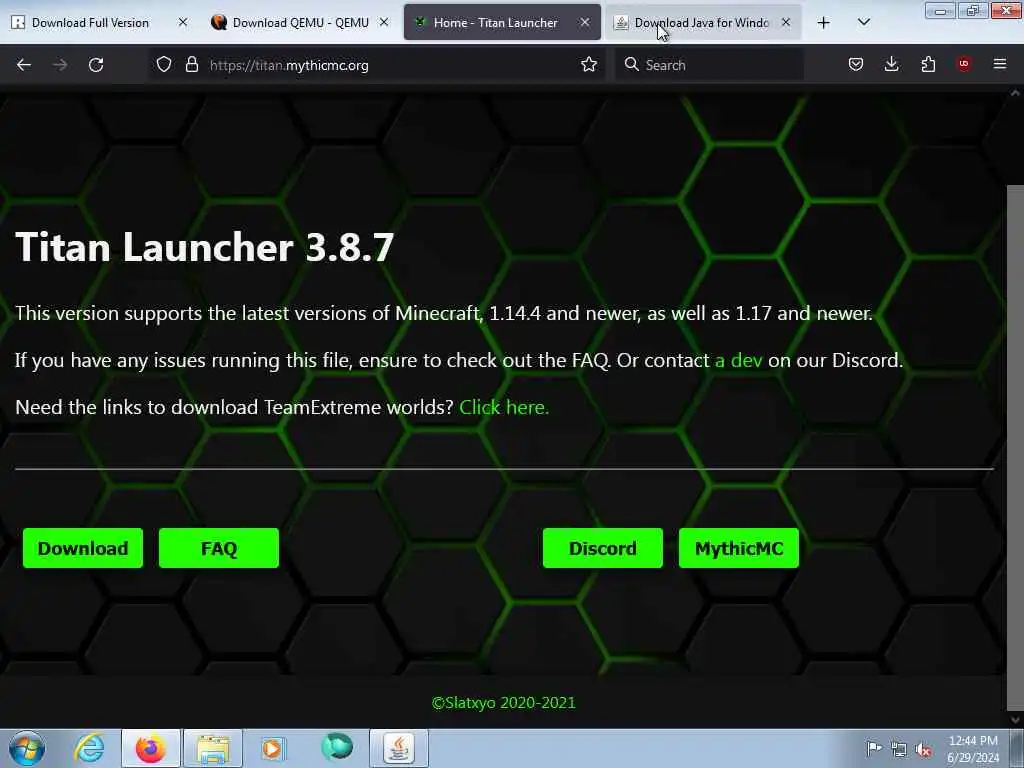Open the Action Center flag tray icon
Image resolution: width=1024 pixels, height=768 pixels.
click(874, 748)
